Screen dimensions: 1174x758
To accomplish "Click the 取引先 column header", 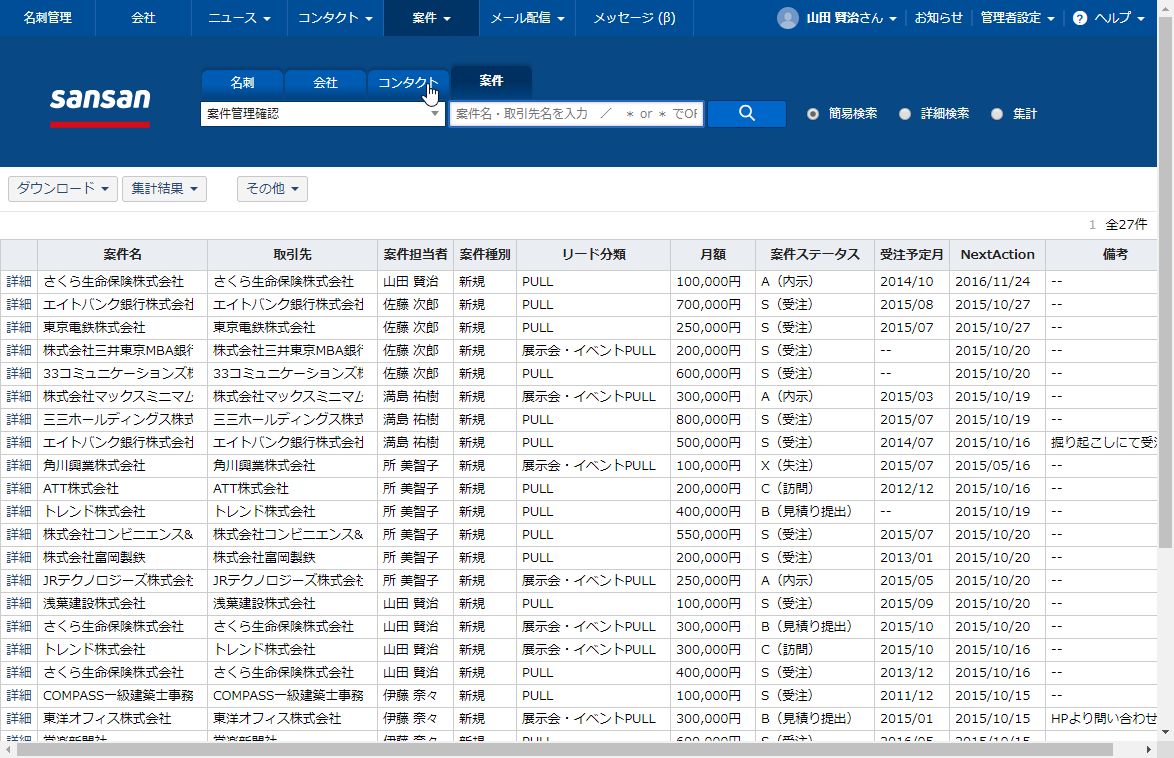I will click(x=292, y=255).
